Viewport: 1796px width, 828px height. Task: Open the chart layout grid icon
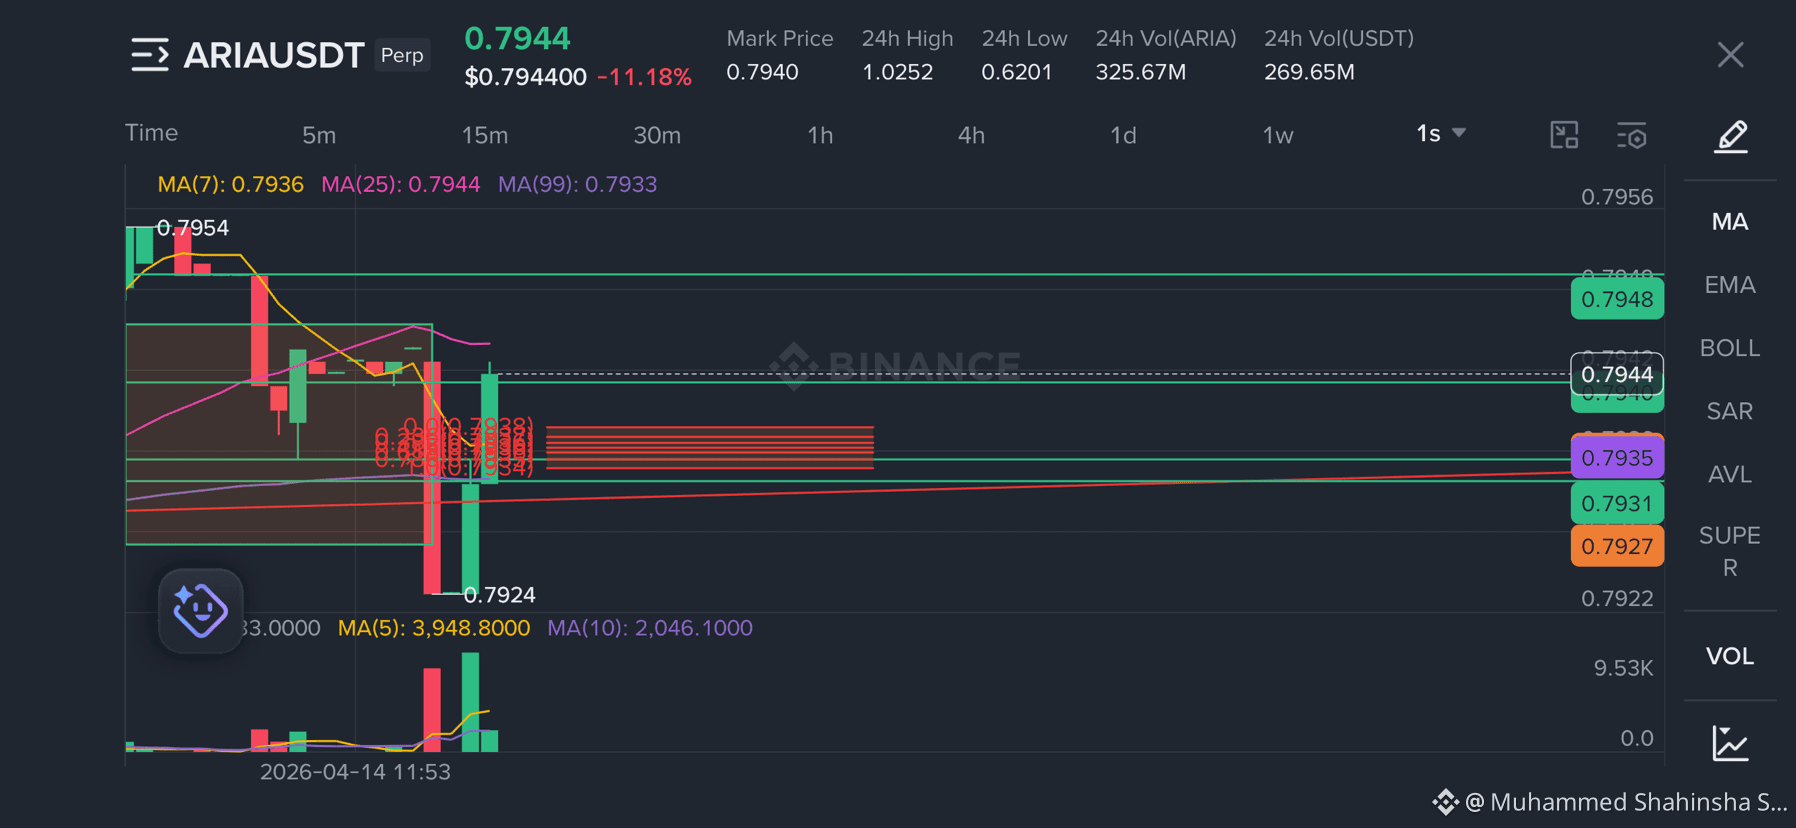(x=1564, y=135)
